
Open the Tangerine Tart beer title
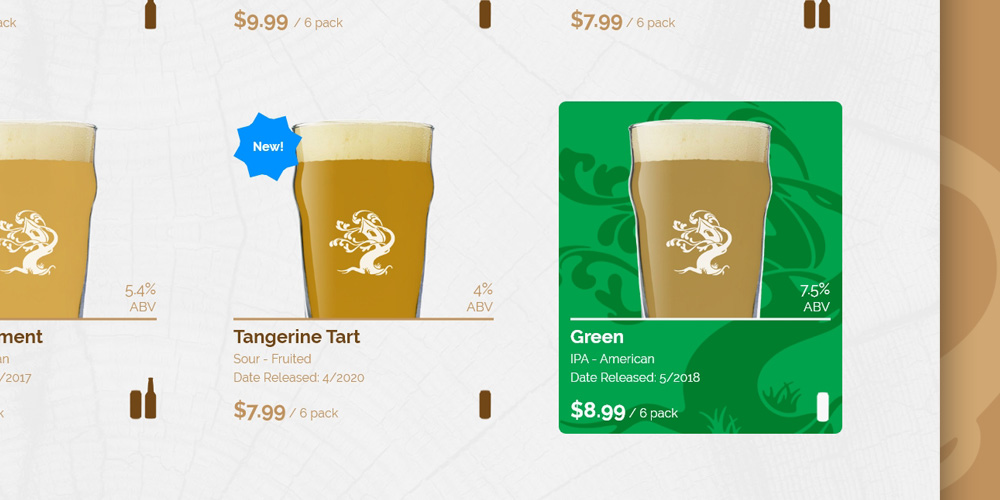[297, 337]
